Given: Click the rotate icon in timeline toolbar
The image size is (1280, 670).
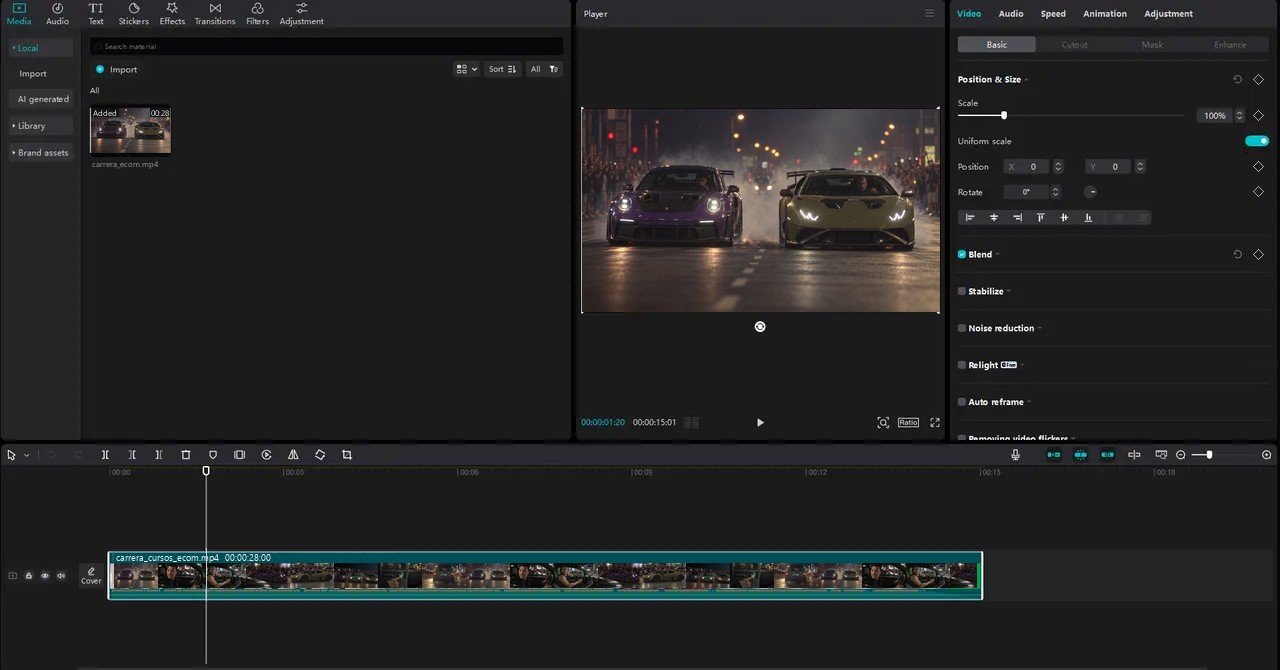Looking at the screenshot, I should pyautogui.click(x=320, y=455).
